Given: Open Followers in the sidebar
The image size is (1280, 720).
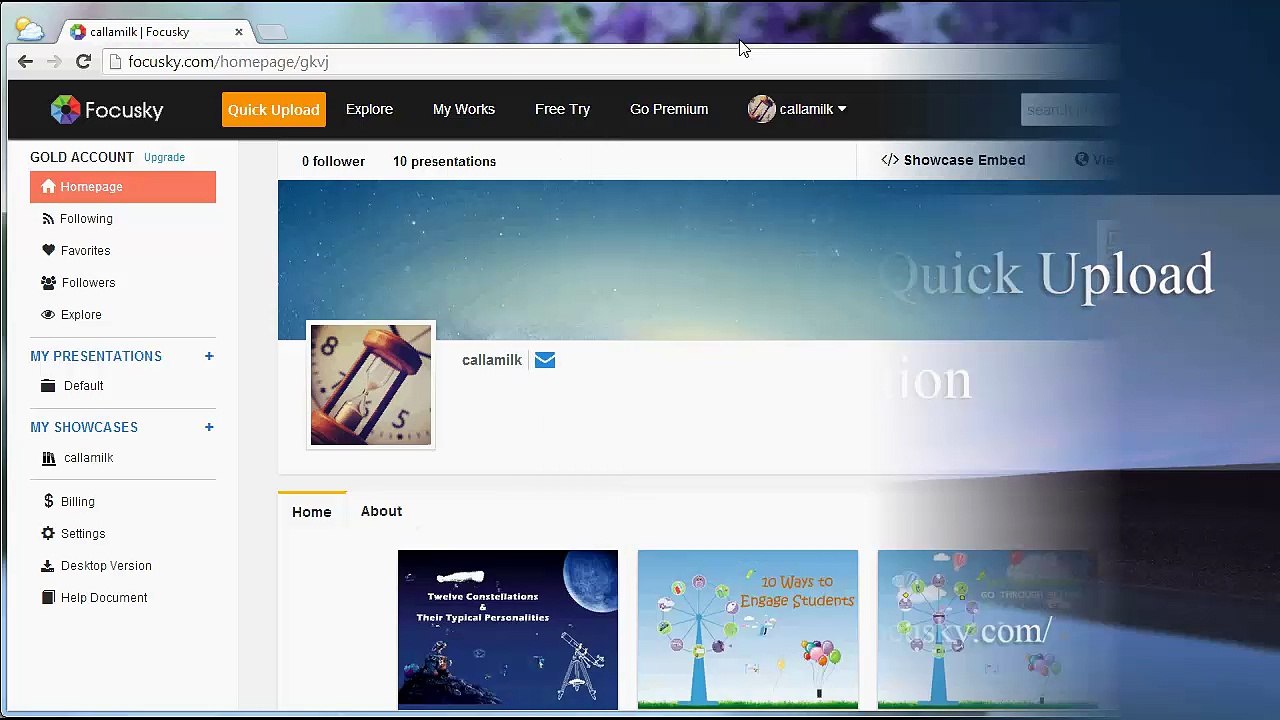Looking at the screenshot, I should [x=88, y=283].
